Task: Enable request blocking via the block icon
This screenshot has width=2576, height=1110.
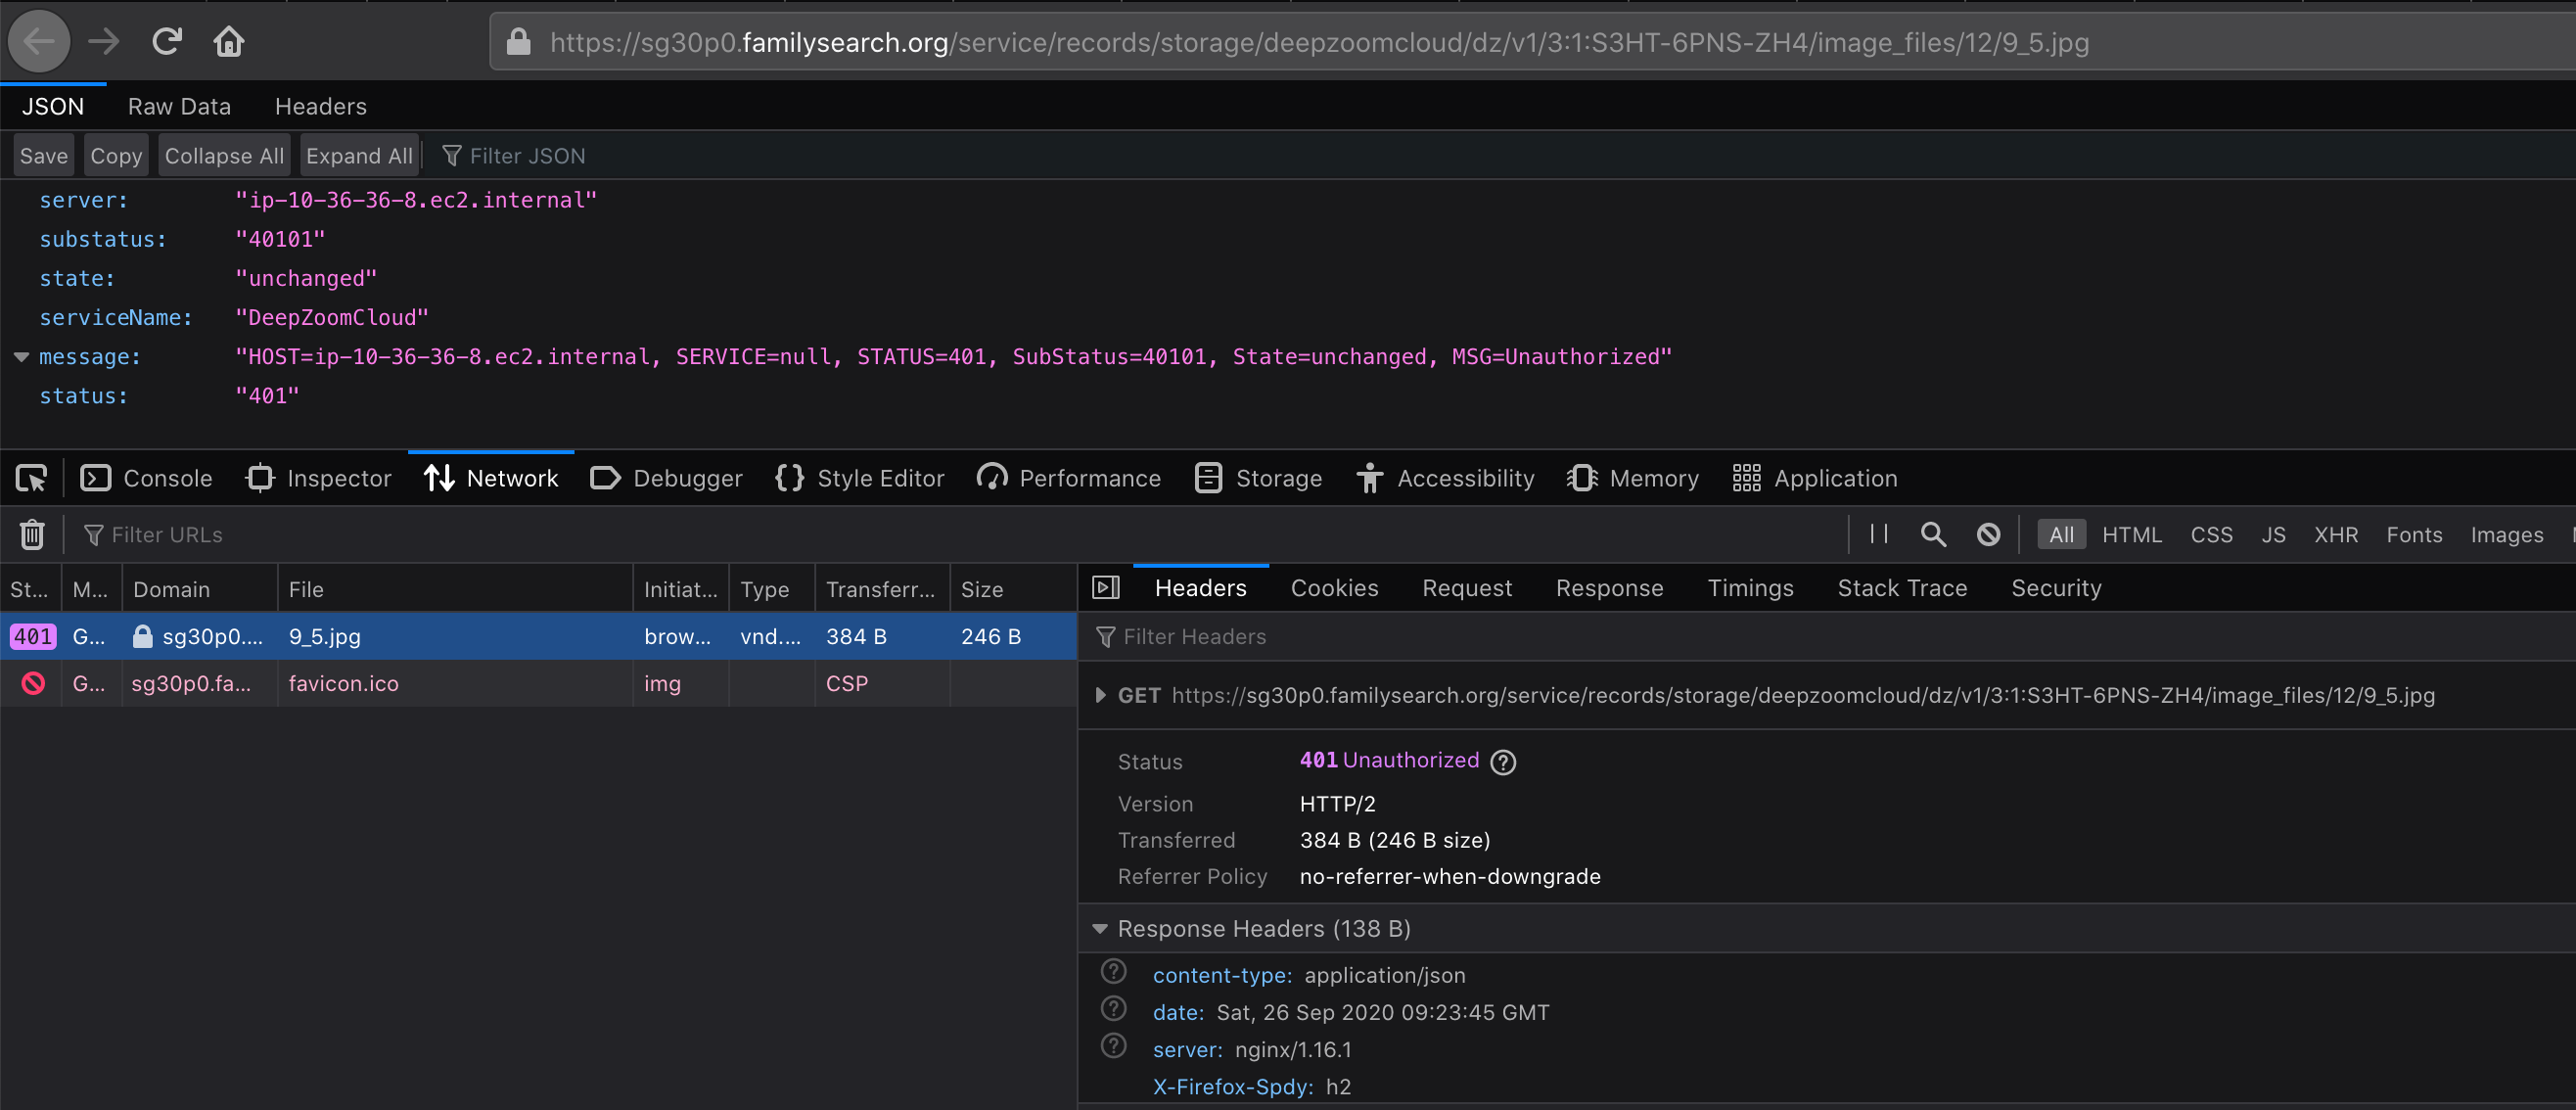Action: pos(1988,534)
